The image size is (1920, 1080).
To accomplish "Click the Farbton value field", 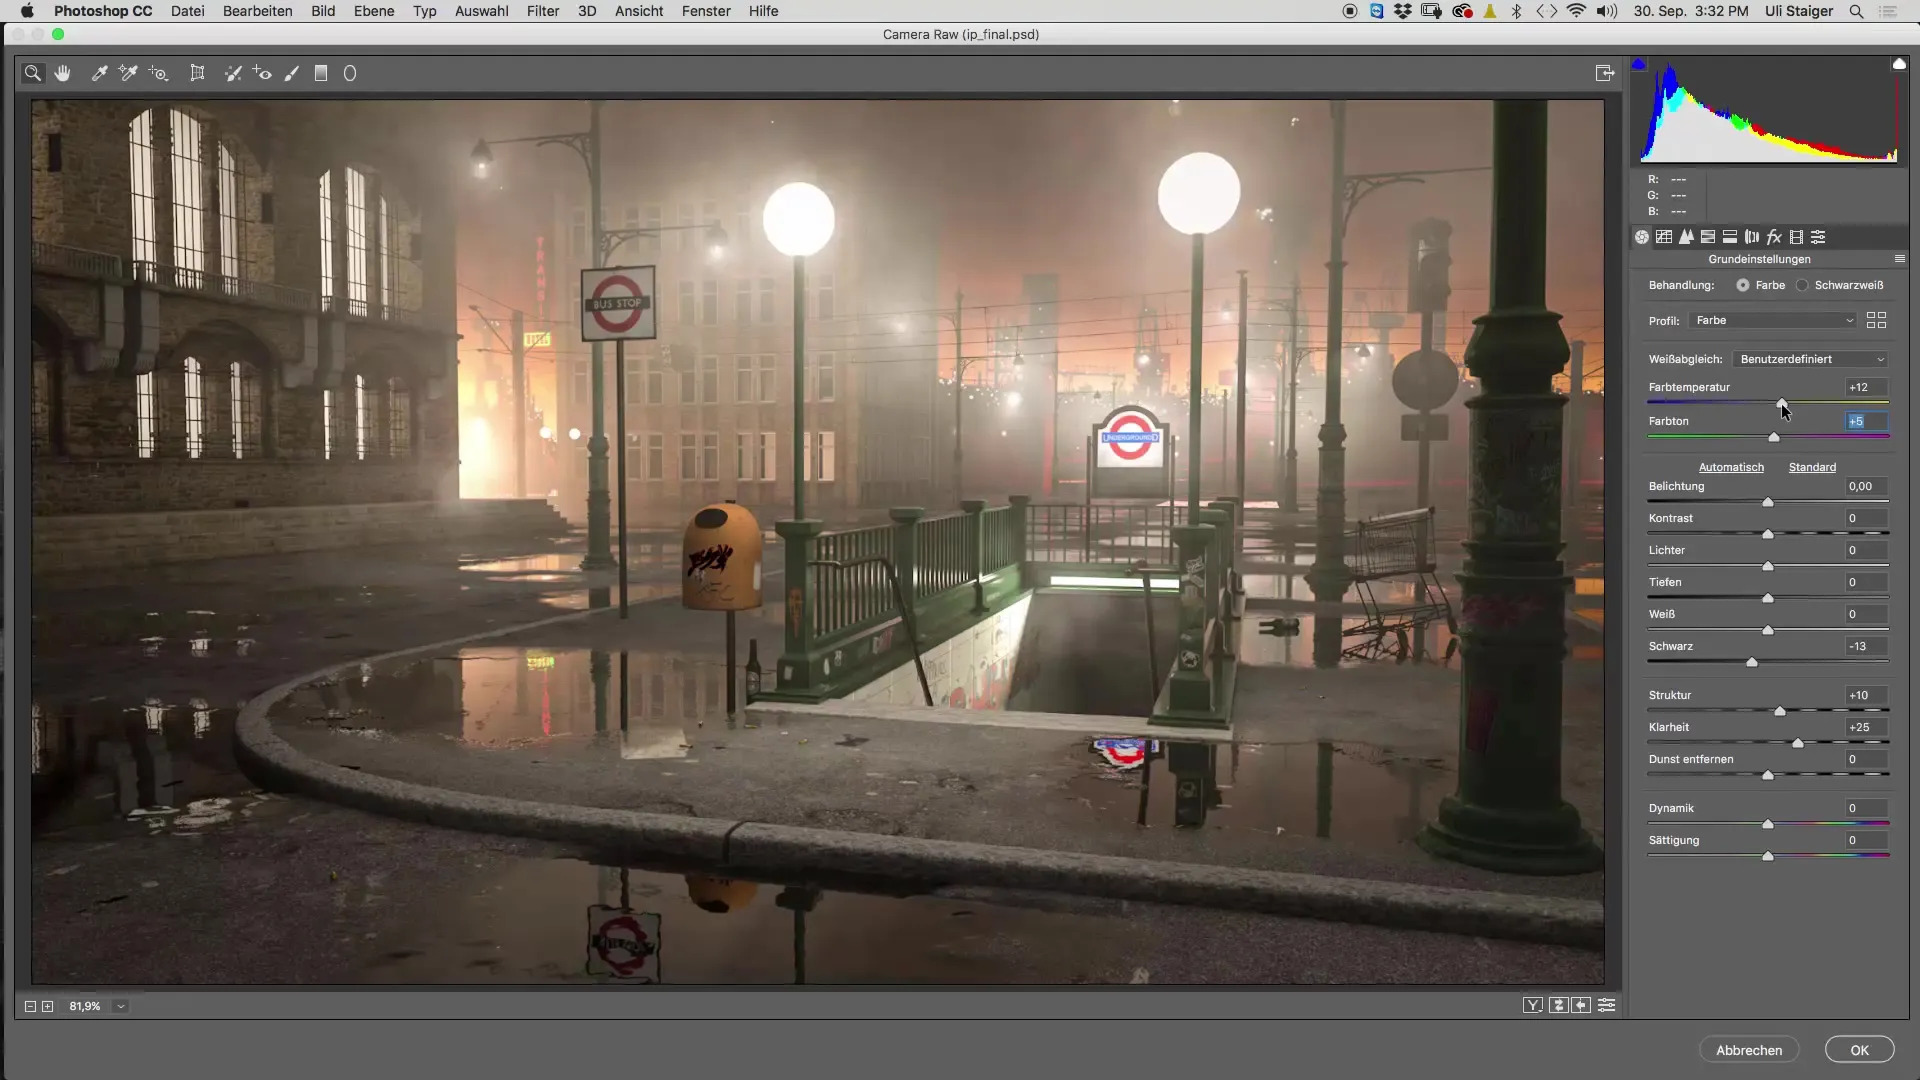I will pos(1866,421).
